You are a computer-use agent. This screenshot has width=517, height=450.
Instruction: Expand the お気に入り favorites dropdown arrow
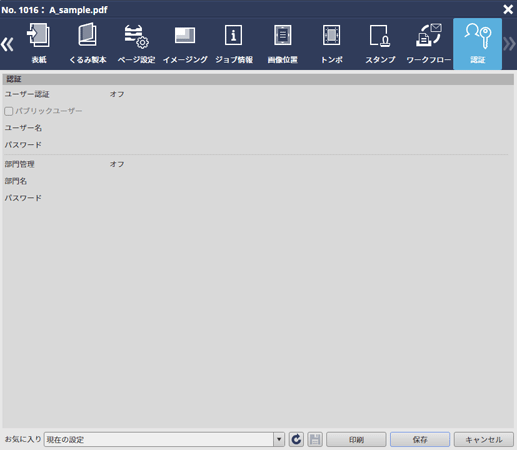pyautogui.click(x=279, y=439)
